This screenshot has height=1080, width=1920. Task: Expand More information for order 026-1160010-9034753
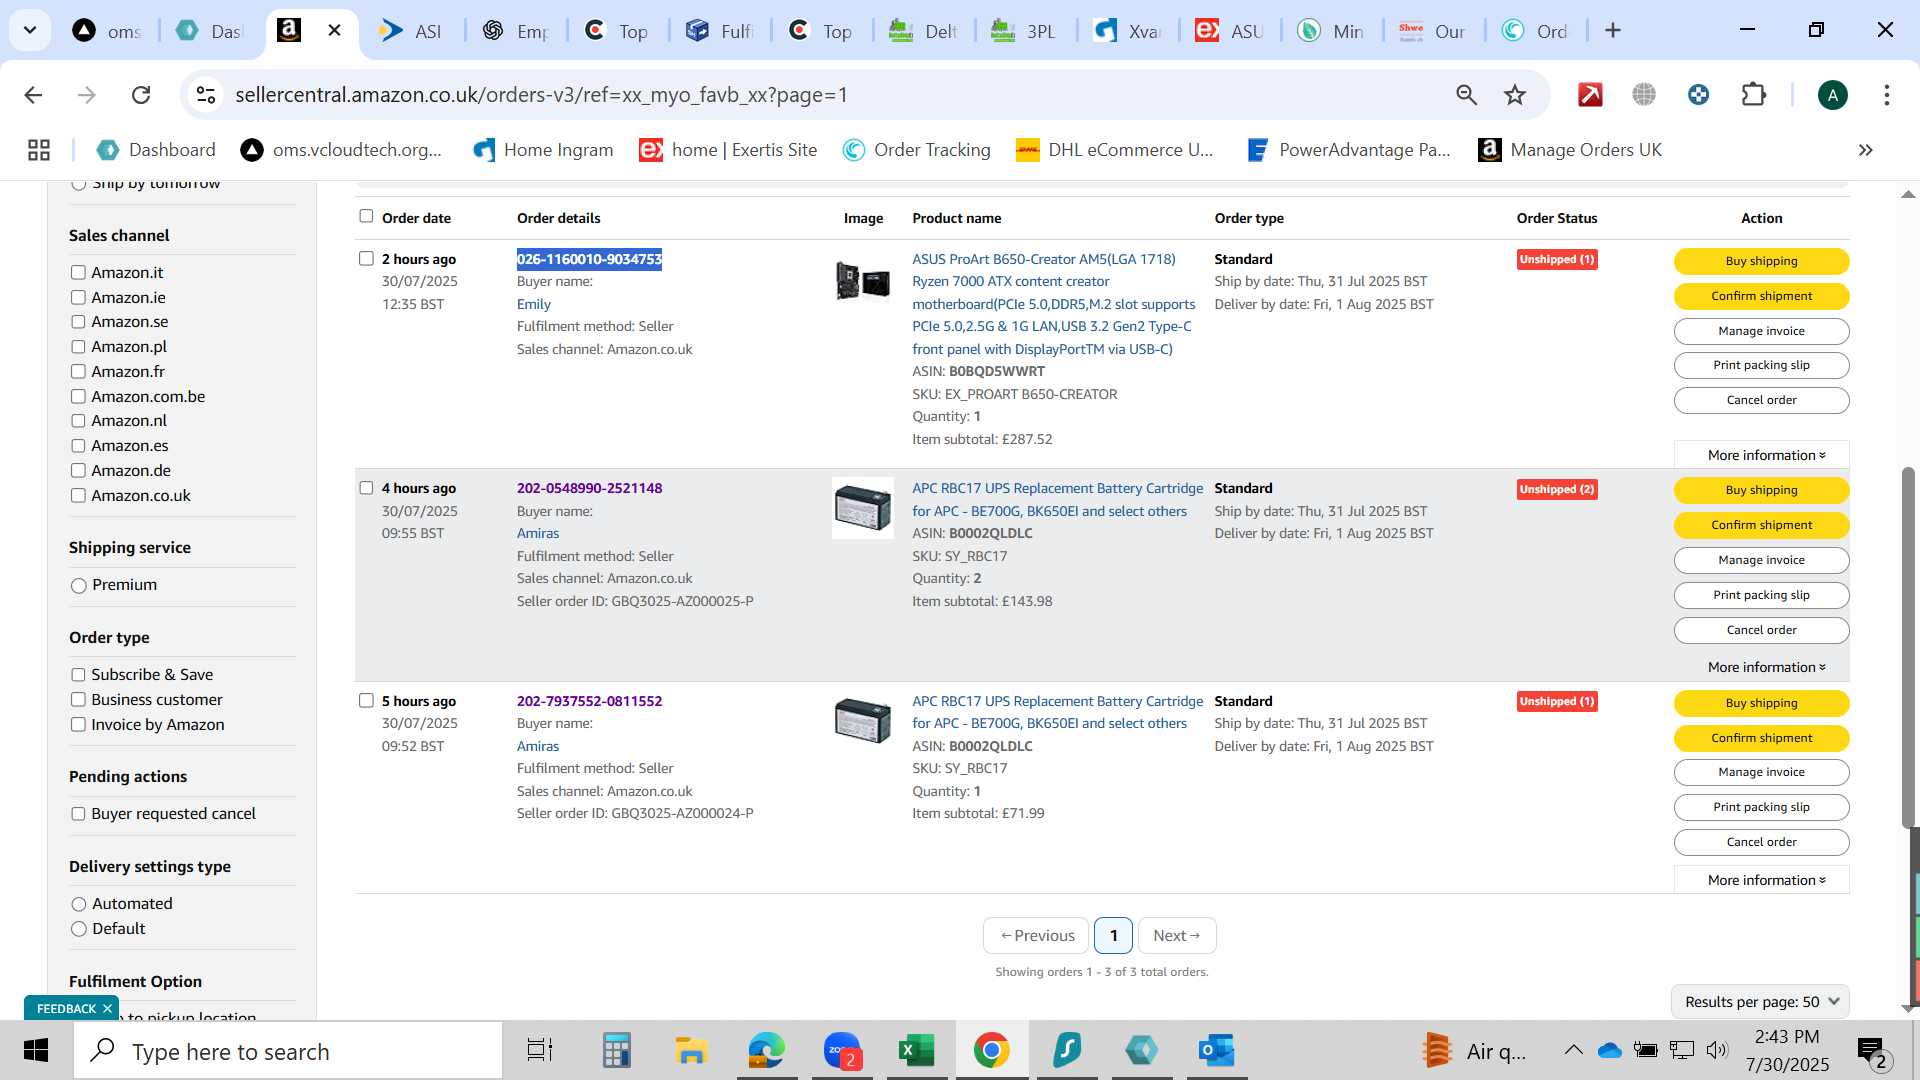1766,455
